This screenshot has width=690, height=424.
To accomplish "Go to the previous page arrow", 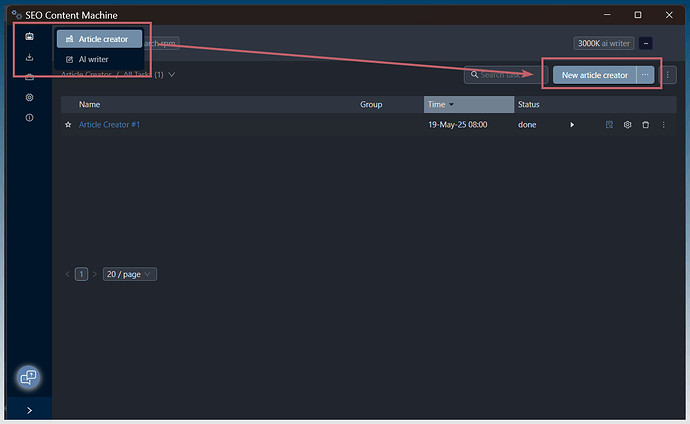I will click(x=67, y=274).
